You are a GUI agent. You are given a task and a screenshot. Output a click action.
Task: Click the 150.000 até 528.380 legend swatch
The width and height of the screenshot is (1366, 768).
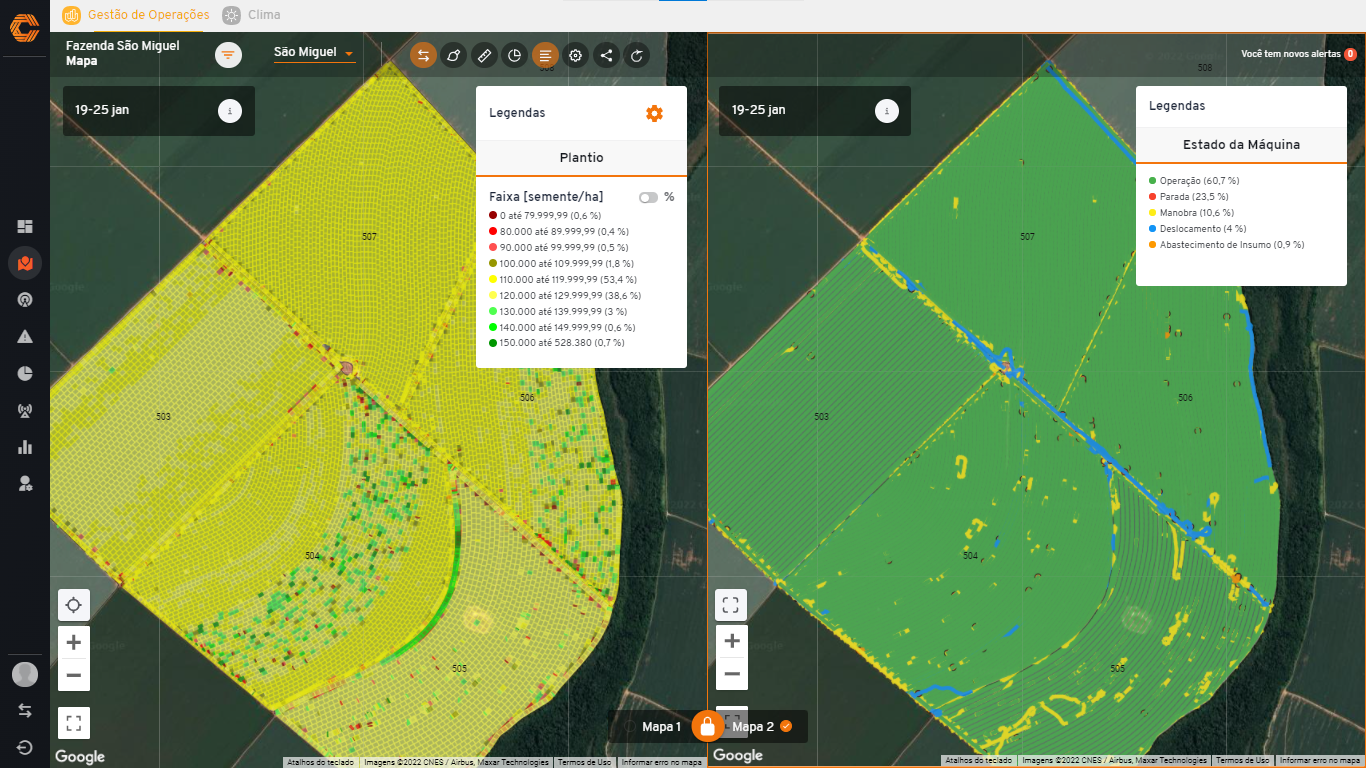tap(493, 343)
